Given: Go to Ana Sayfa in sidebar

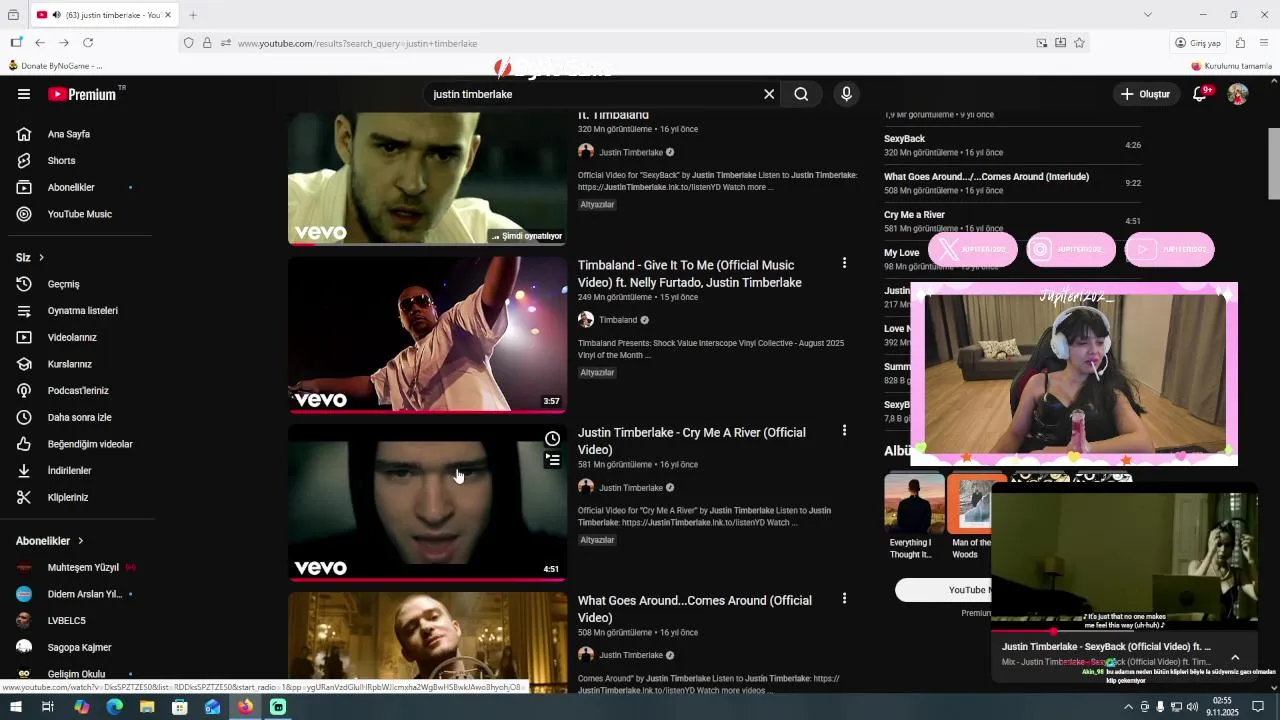Looking at the screenshot, I should point(76,134).
